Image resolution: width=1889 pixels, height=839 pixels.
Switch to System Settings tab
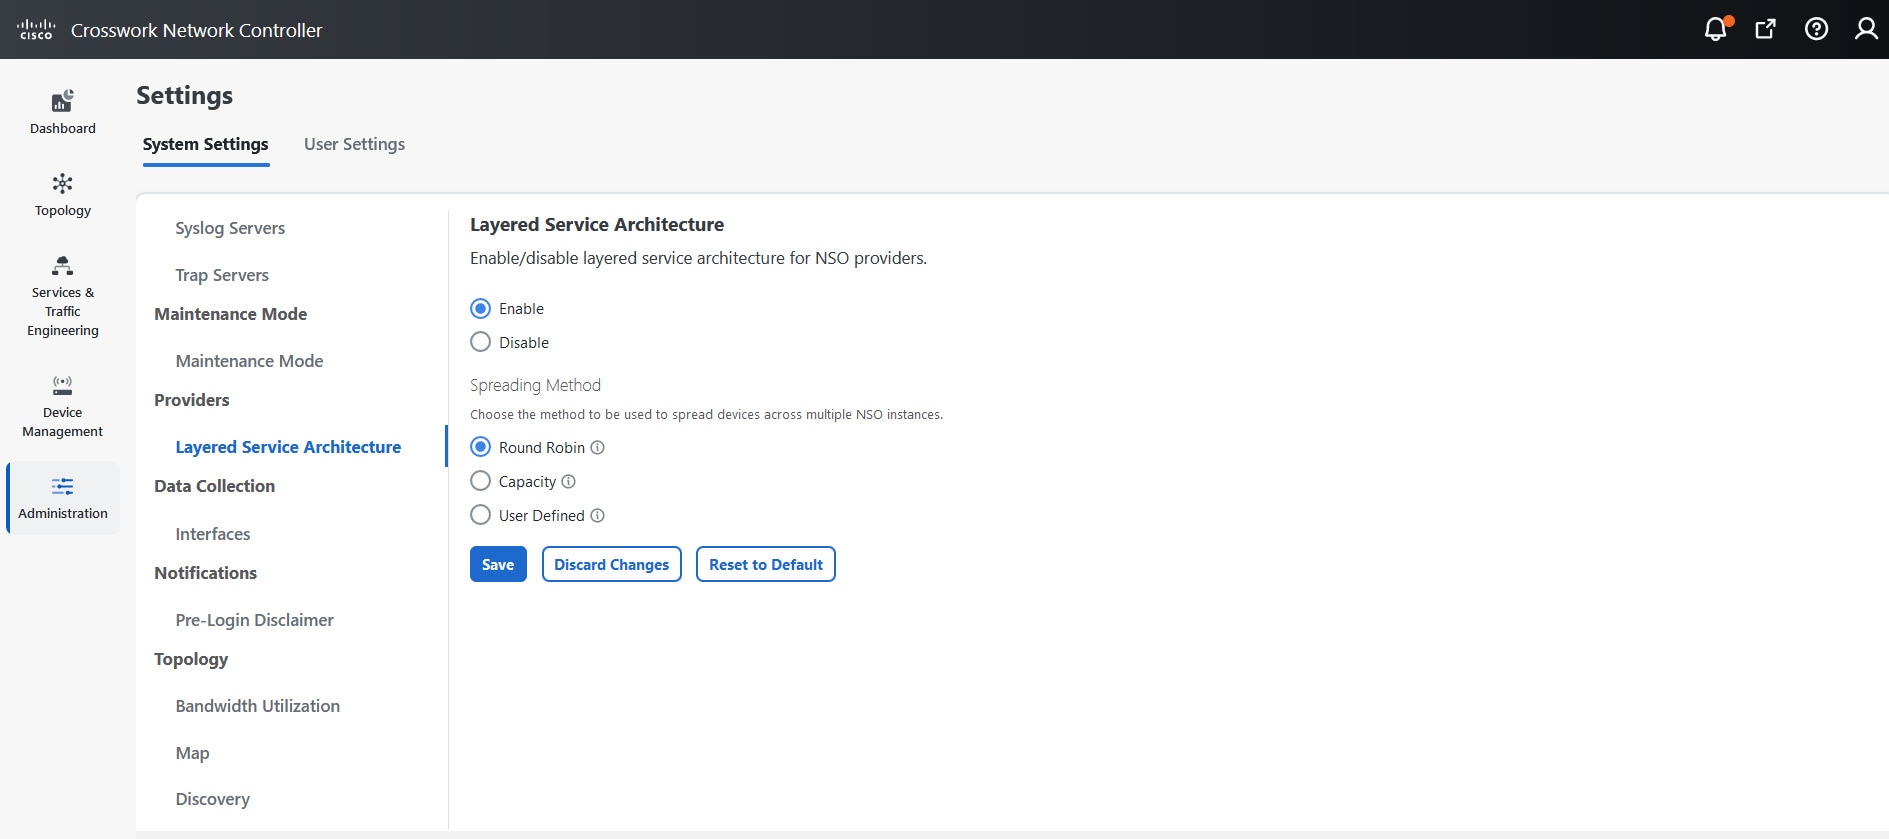coord(206,144)
